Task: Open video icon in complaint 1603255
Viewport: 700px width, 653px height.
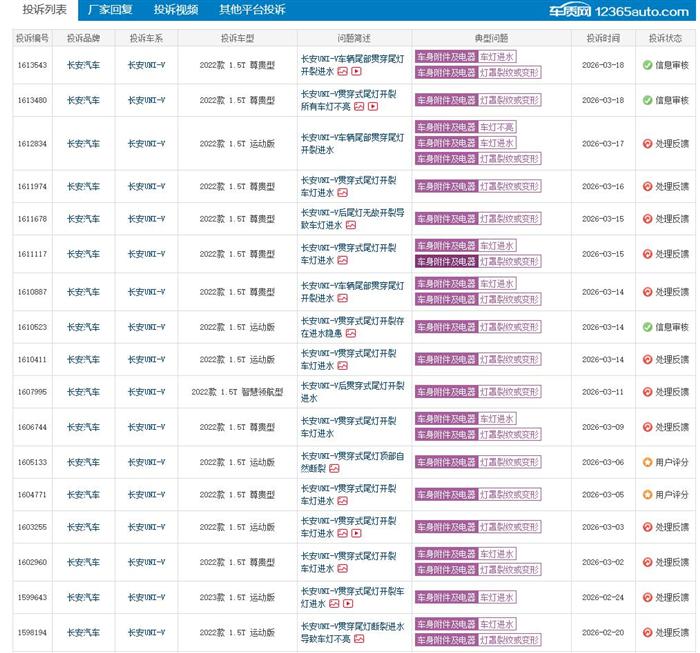Action: click(357, 535)
